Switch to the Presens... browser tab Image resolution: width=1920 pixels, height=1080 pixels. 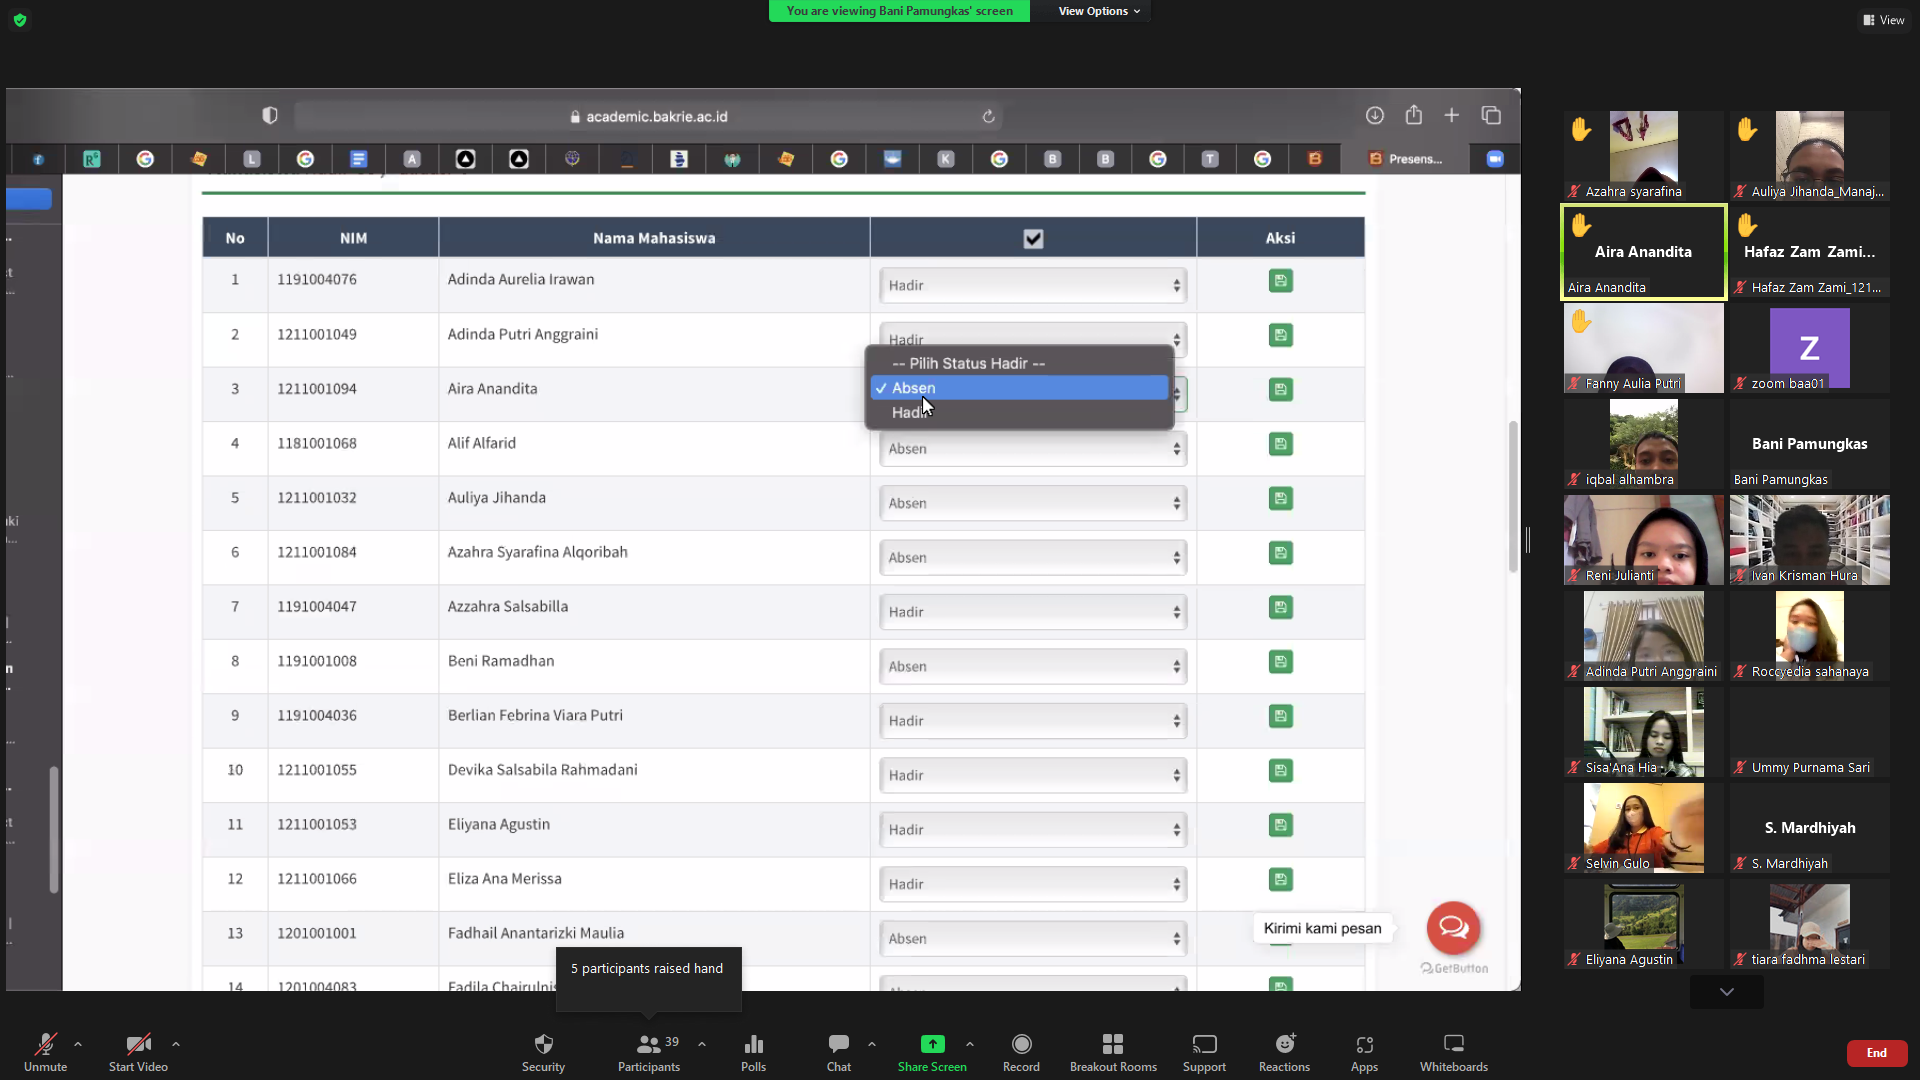point(1405,159)
